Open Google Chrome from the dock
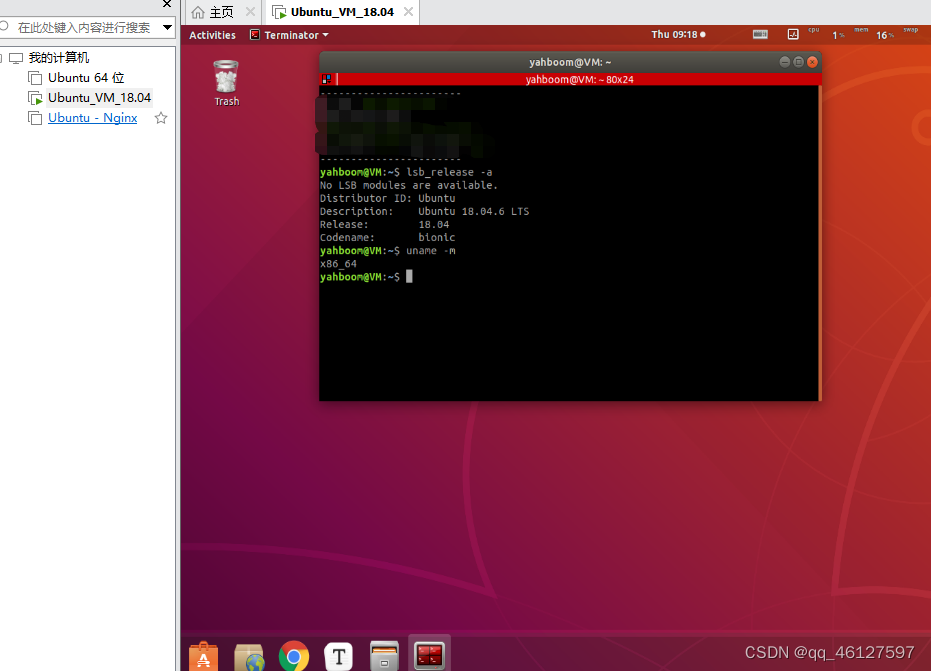931x671 pixels. (294, 657)
